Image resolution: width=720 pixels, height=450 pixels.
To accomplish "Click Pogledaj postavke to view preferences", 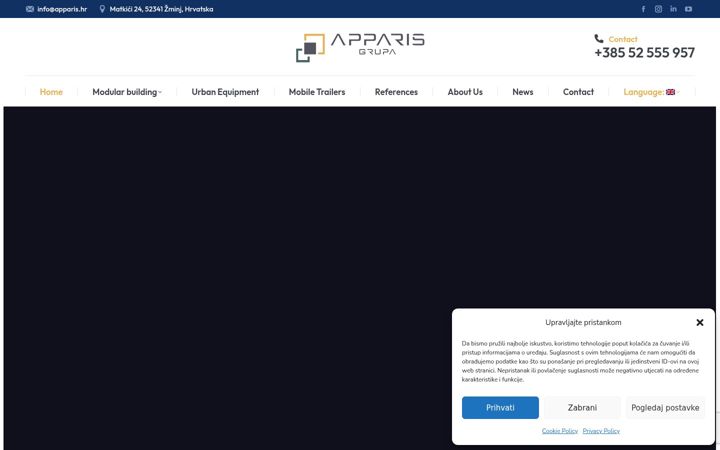I will pyautogui.click(x=665, y=408).
